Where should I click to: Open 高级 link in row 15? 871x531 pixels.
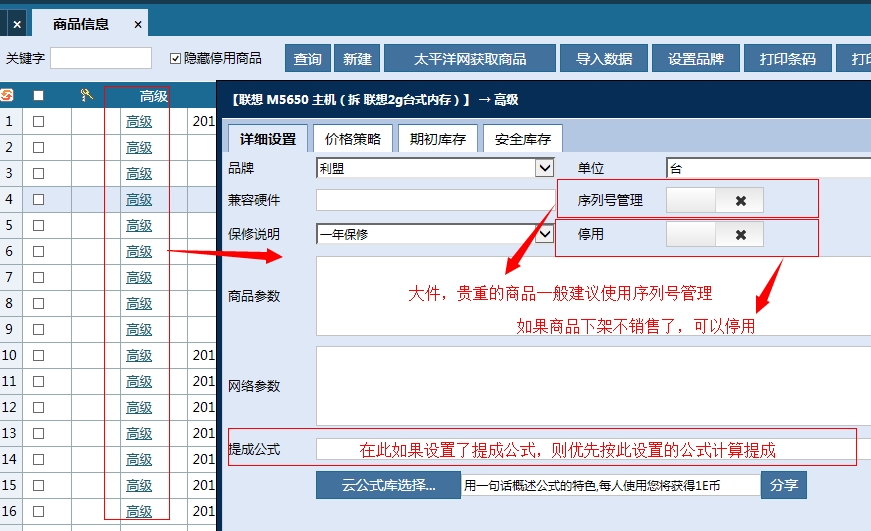[139, 485]
